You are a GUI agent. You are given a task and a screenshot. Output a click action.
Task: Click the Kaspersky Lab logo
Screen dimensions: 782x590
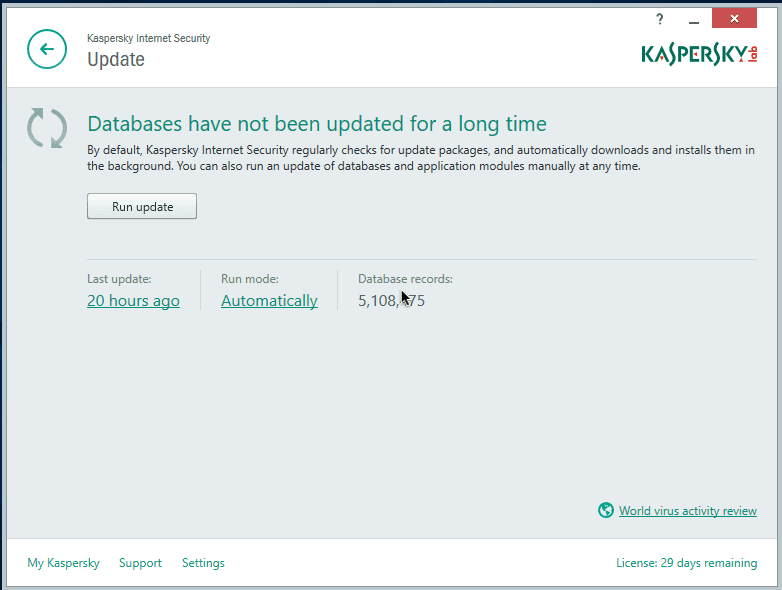pyautogui.click(x=699, y=53)
